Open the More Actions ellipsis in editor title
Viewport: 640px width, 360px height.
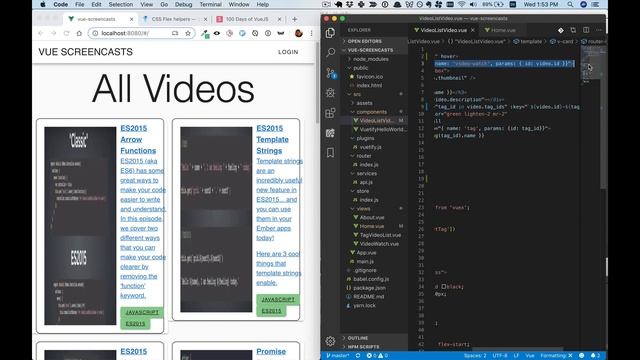(x=598, y=30)
